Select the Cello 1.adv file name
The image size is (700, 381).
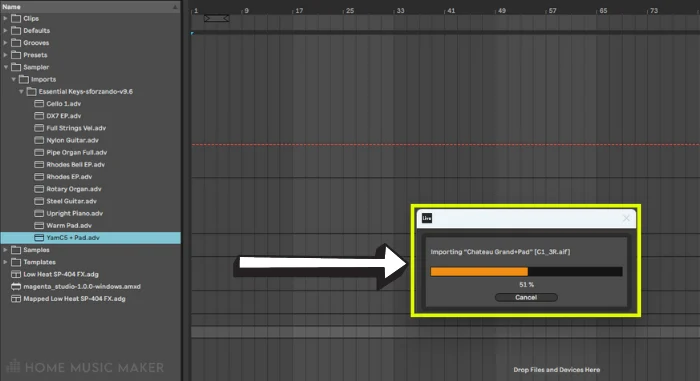pyautogui.click(x=64, y=104)
